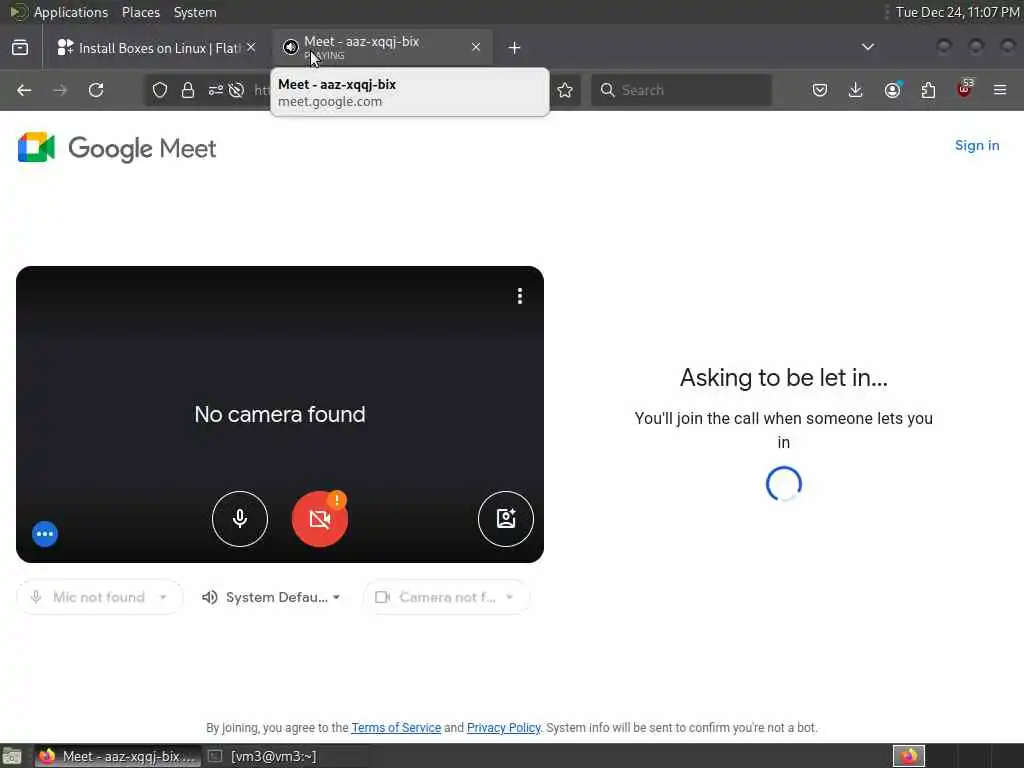This screenshot has width=1024, height=768.
Task: Click the Google Meet logo
Action: 117,148
